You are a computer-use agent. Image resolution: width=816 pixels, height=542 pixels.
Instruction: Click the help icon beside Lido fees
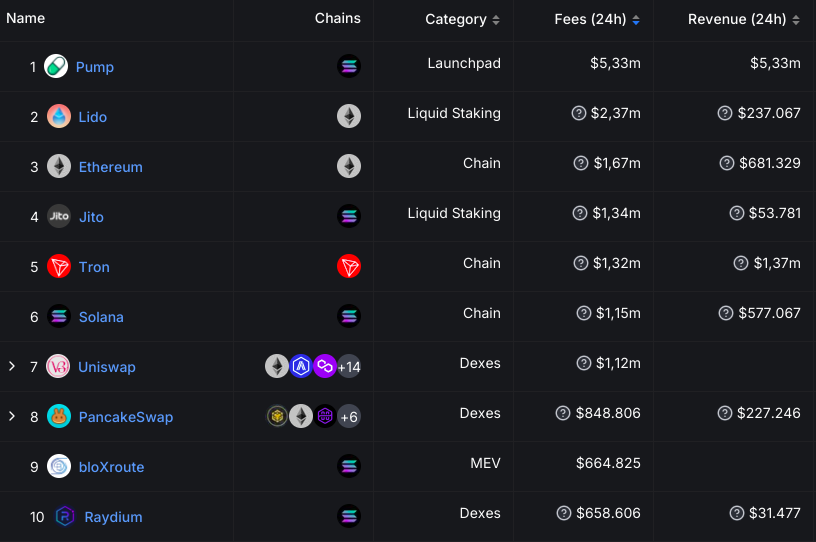coord(578,114)
